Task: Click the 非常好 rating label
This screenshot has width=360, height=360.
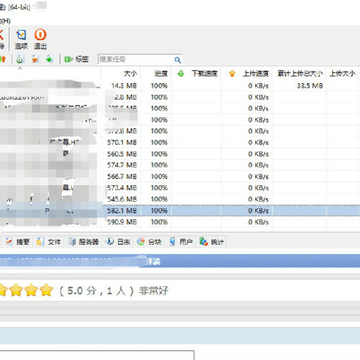Action: coord(153,291)
